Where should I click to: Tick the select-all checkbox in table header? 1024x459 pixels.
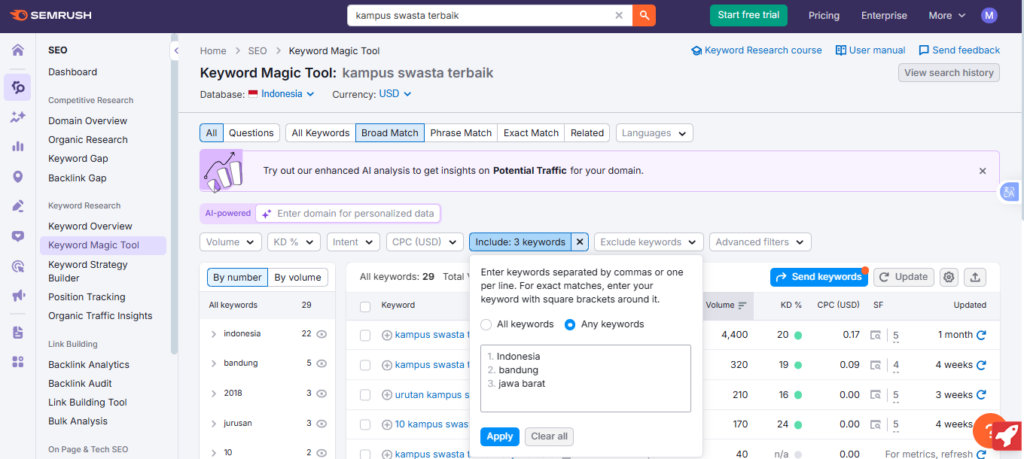click(365, 307)
